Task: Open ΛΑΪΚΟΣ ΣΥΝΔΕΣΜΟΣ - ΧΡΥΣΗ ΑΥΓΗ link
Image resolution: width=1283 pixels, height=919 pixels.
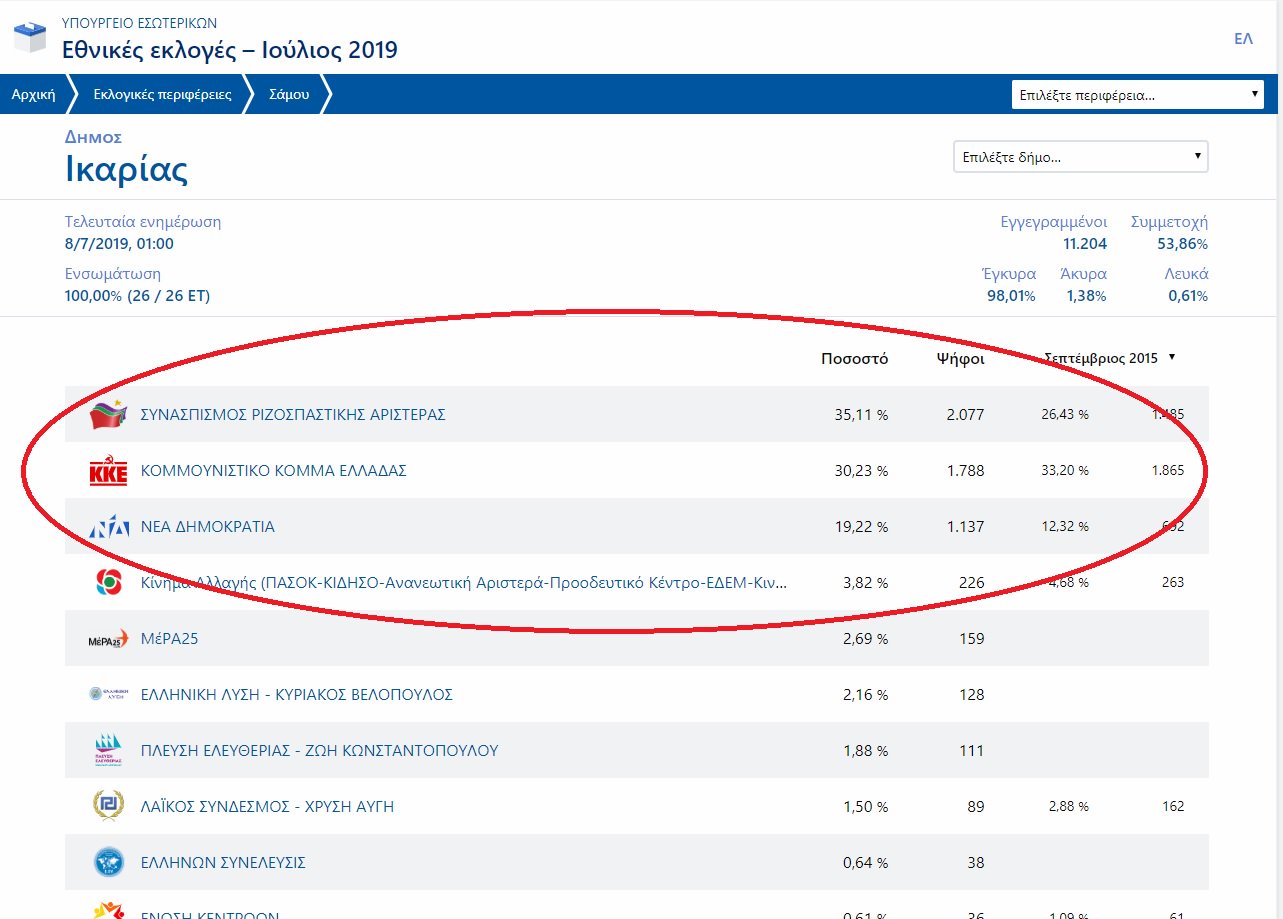Action: [x=267, y=806]
